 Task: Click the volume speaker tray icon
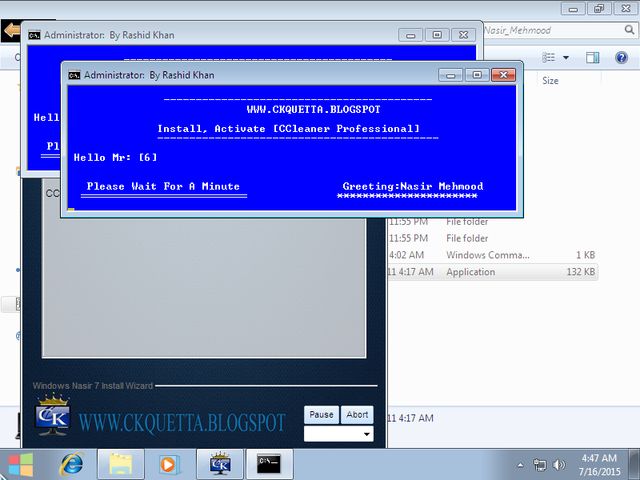tap(559, 465)
